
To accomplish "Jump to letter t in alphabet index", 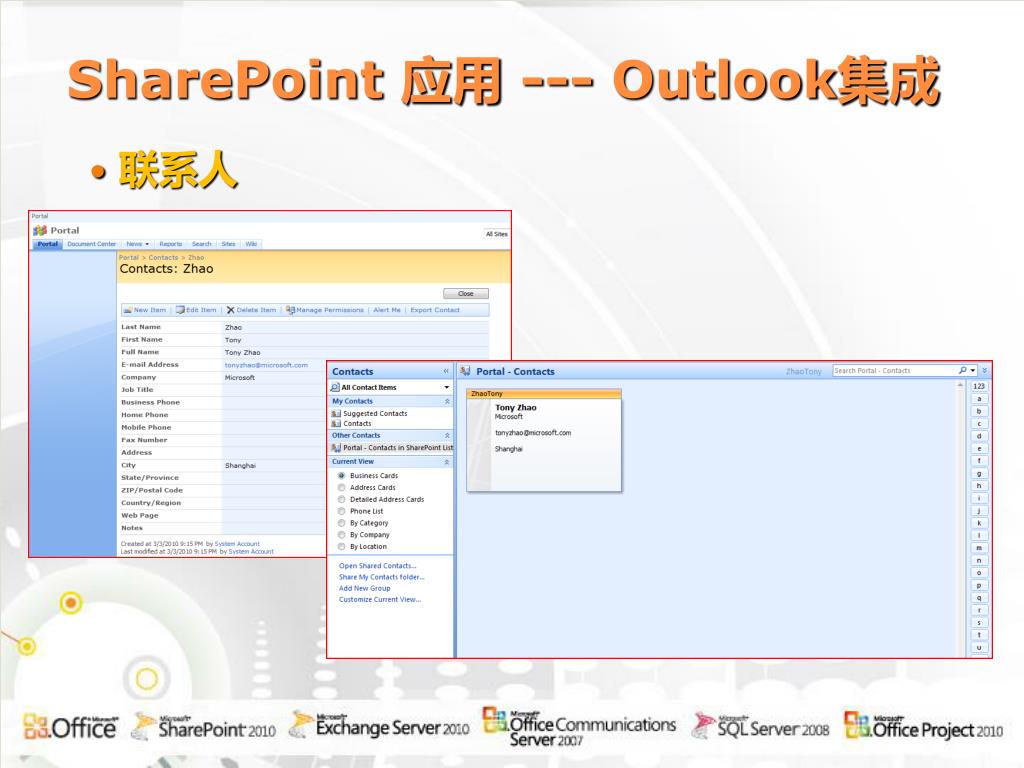I will (978, 635).
